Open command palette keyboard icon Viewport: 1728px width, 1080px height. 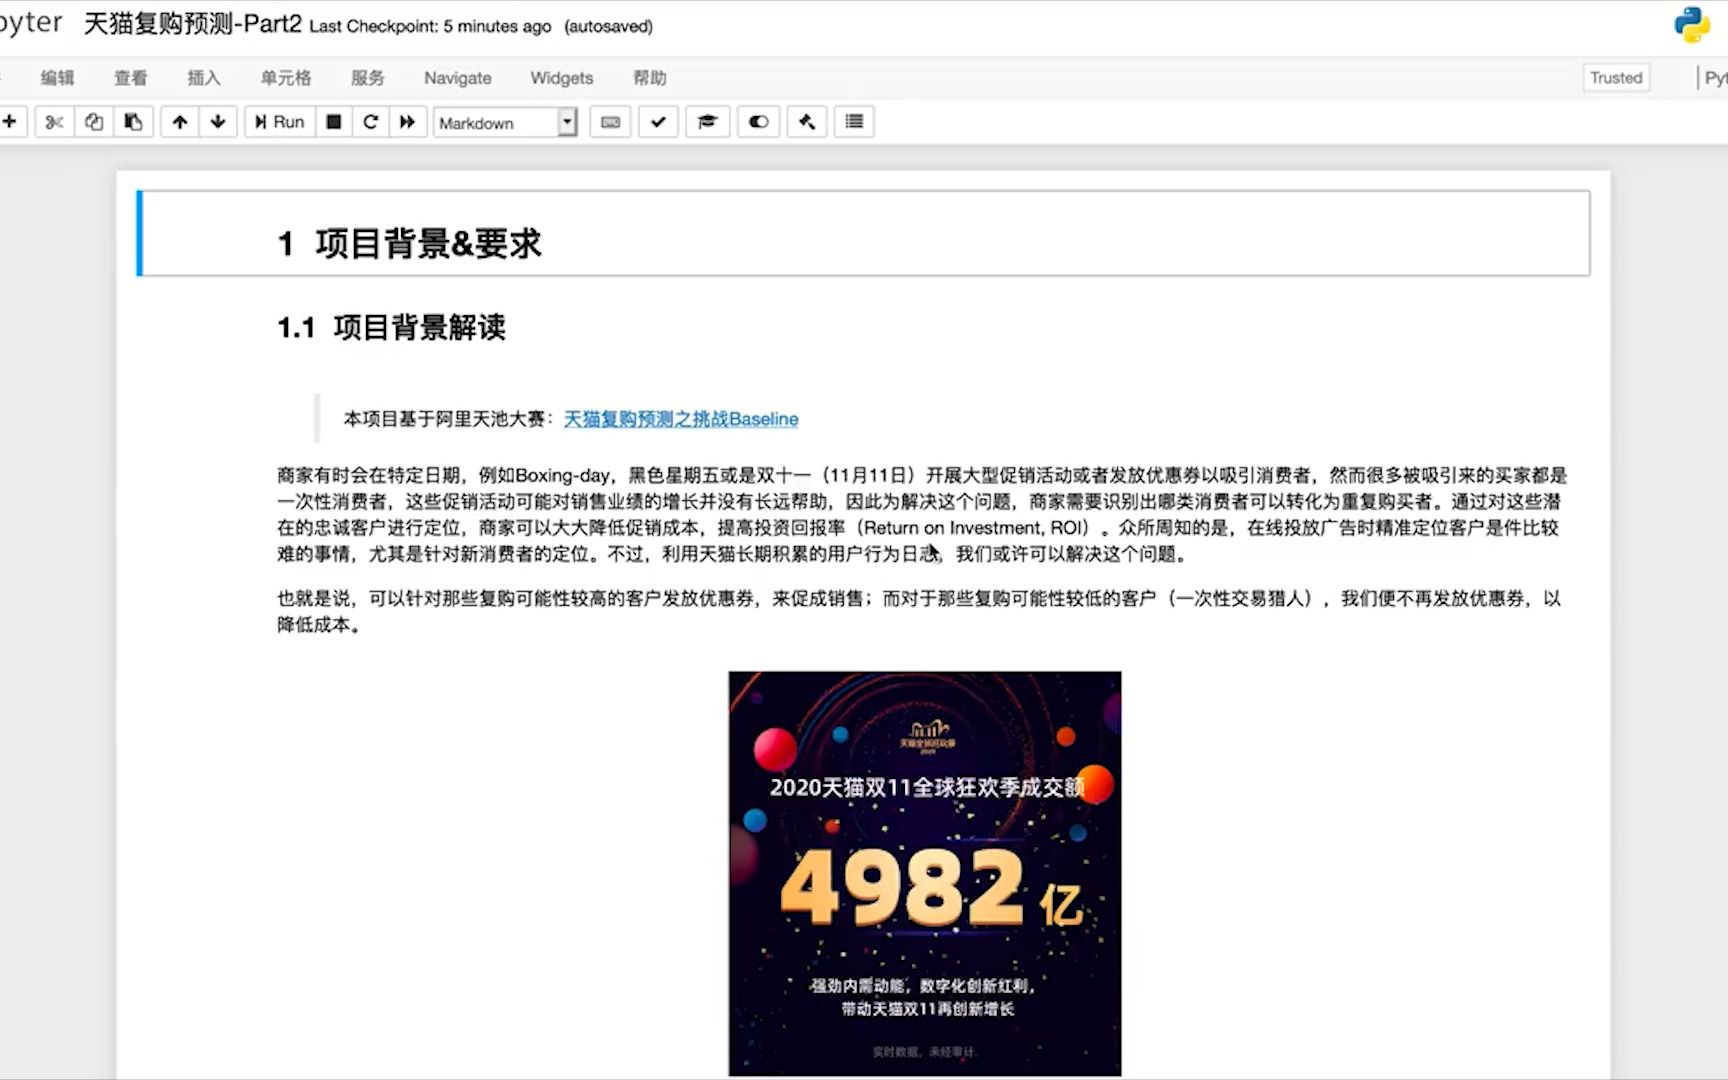(610, 122)
